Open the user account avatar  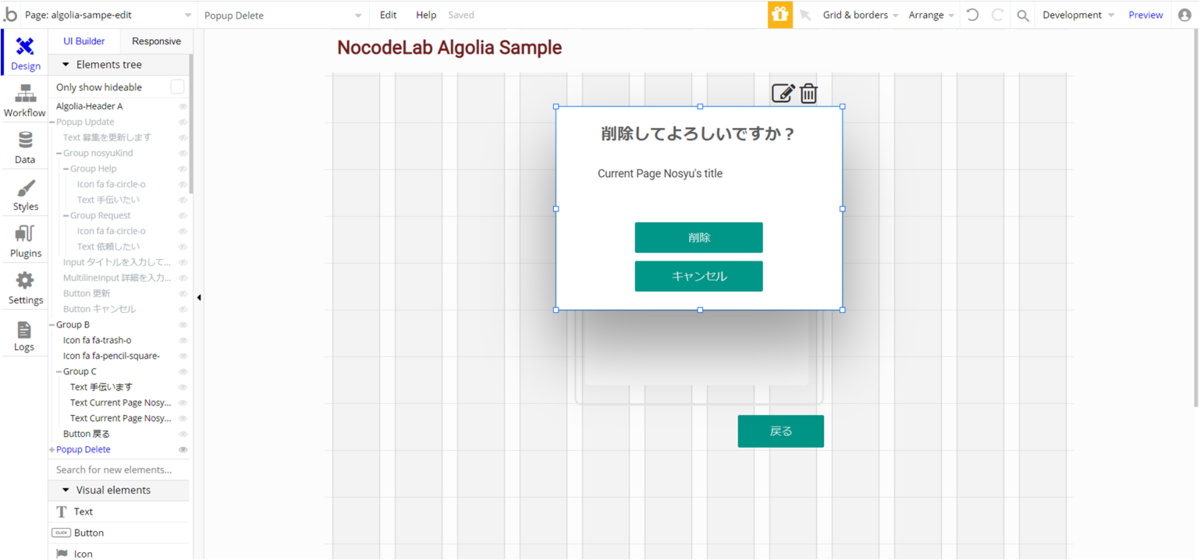[1185, 15]
